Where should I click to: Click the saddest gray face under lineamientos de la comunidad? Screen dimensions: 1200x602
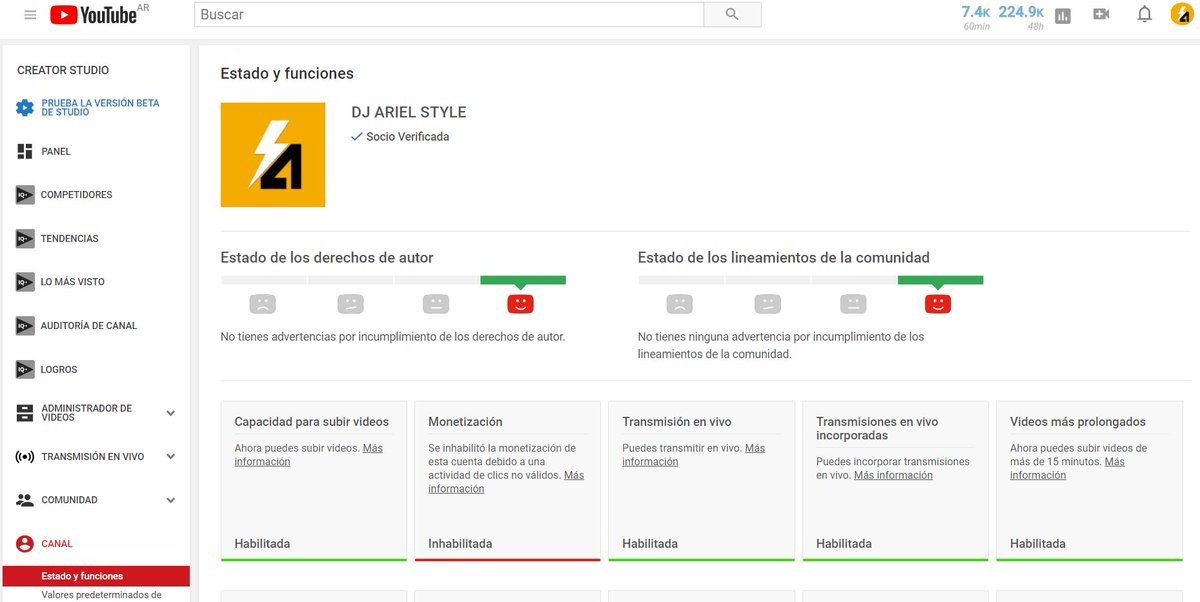coord(680,303)
